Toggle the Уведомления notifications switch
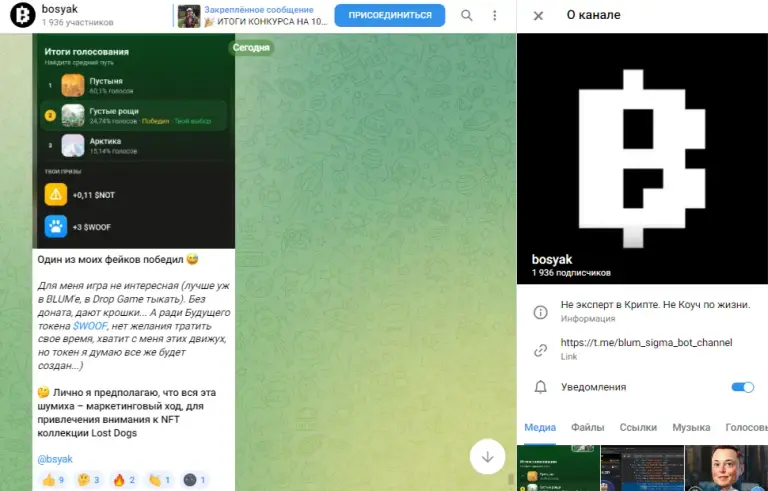 coord(743,387)
